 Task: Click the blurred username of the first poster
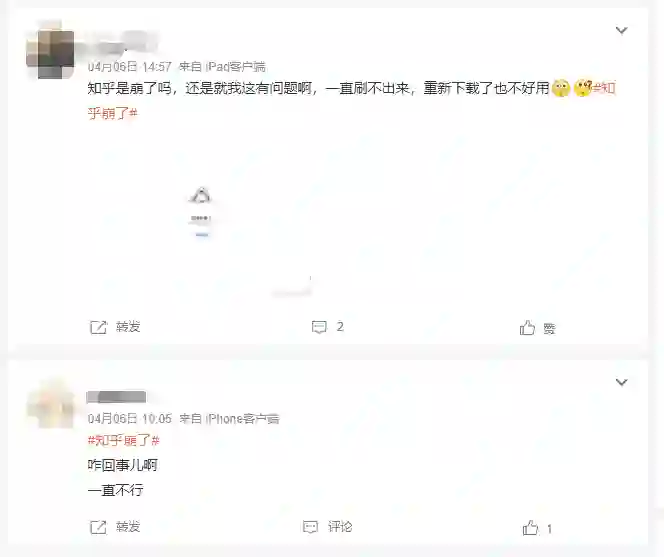[x=122, y=43]
